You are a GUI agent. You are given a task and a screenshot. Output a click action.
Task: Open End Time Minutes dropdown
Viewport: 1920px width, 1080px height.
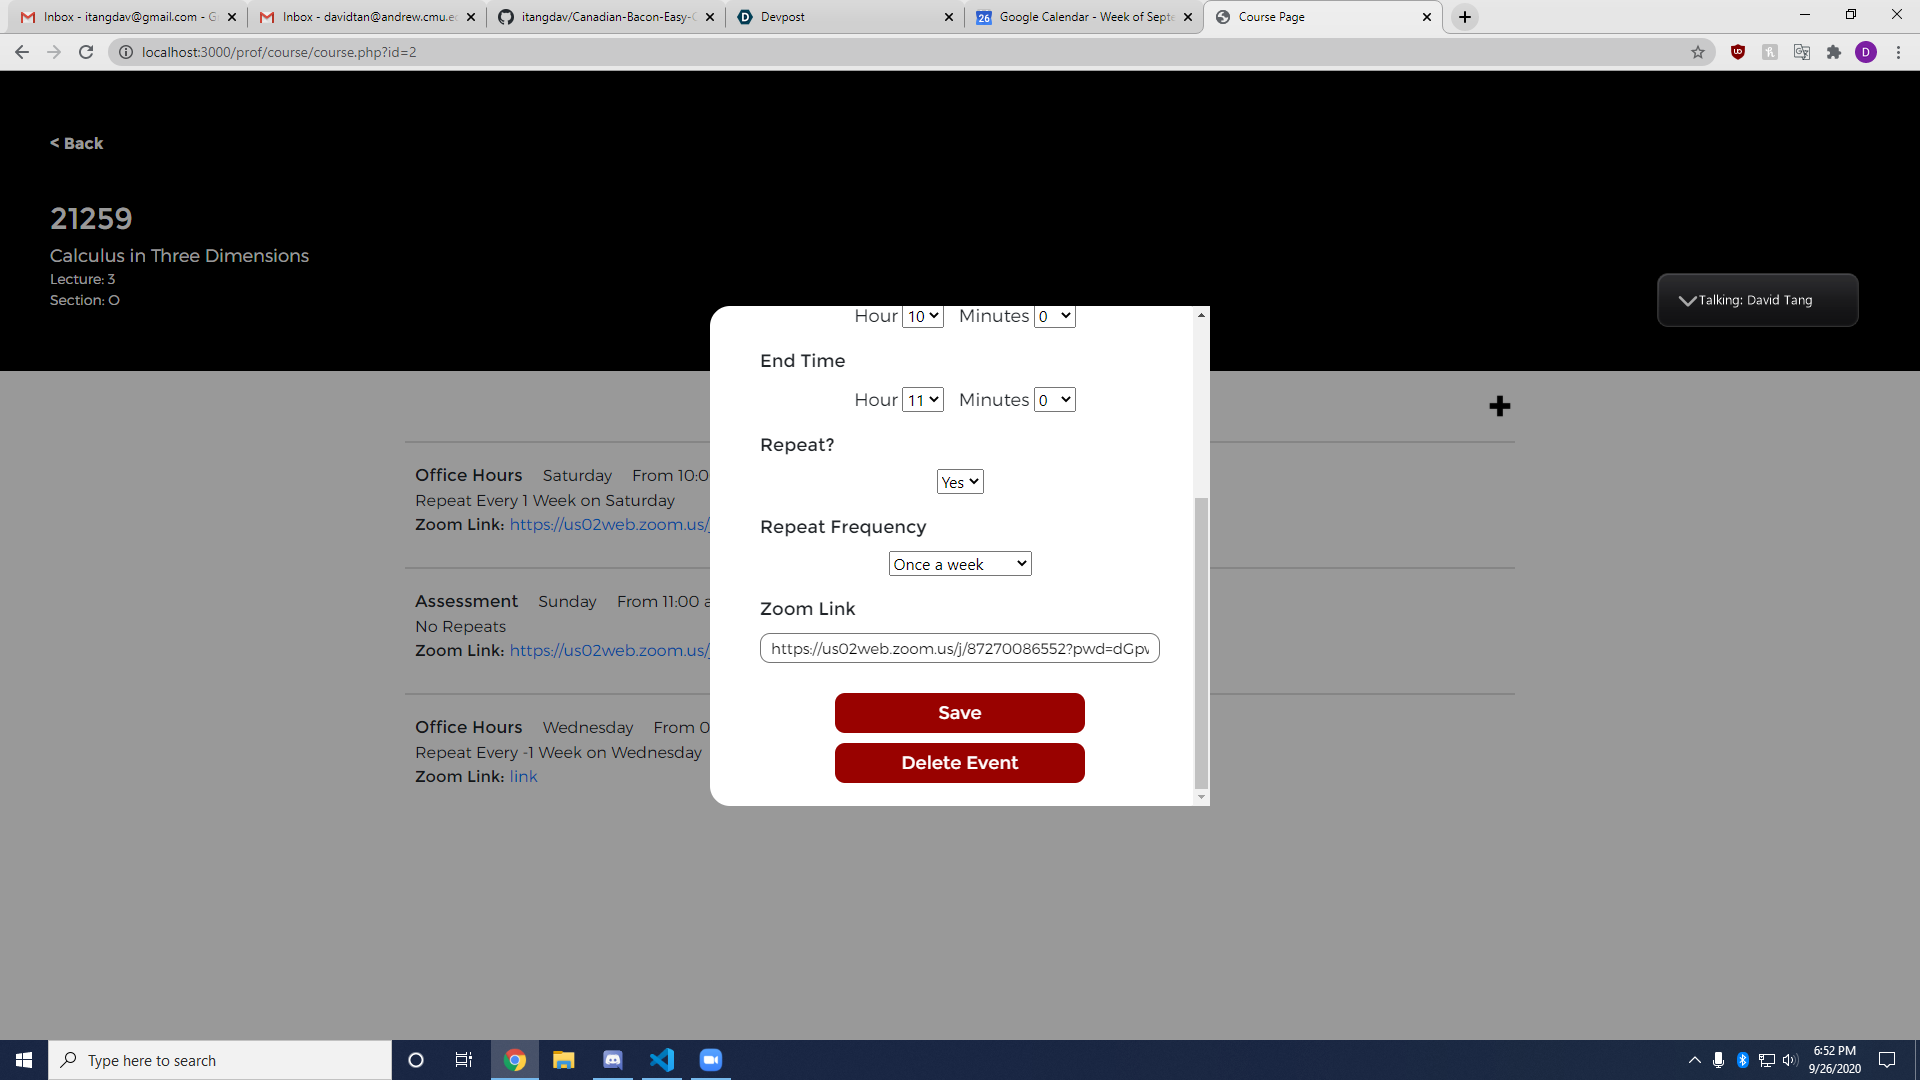[1055, 400]
